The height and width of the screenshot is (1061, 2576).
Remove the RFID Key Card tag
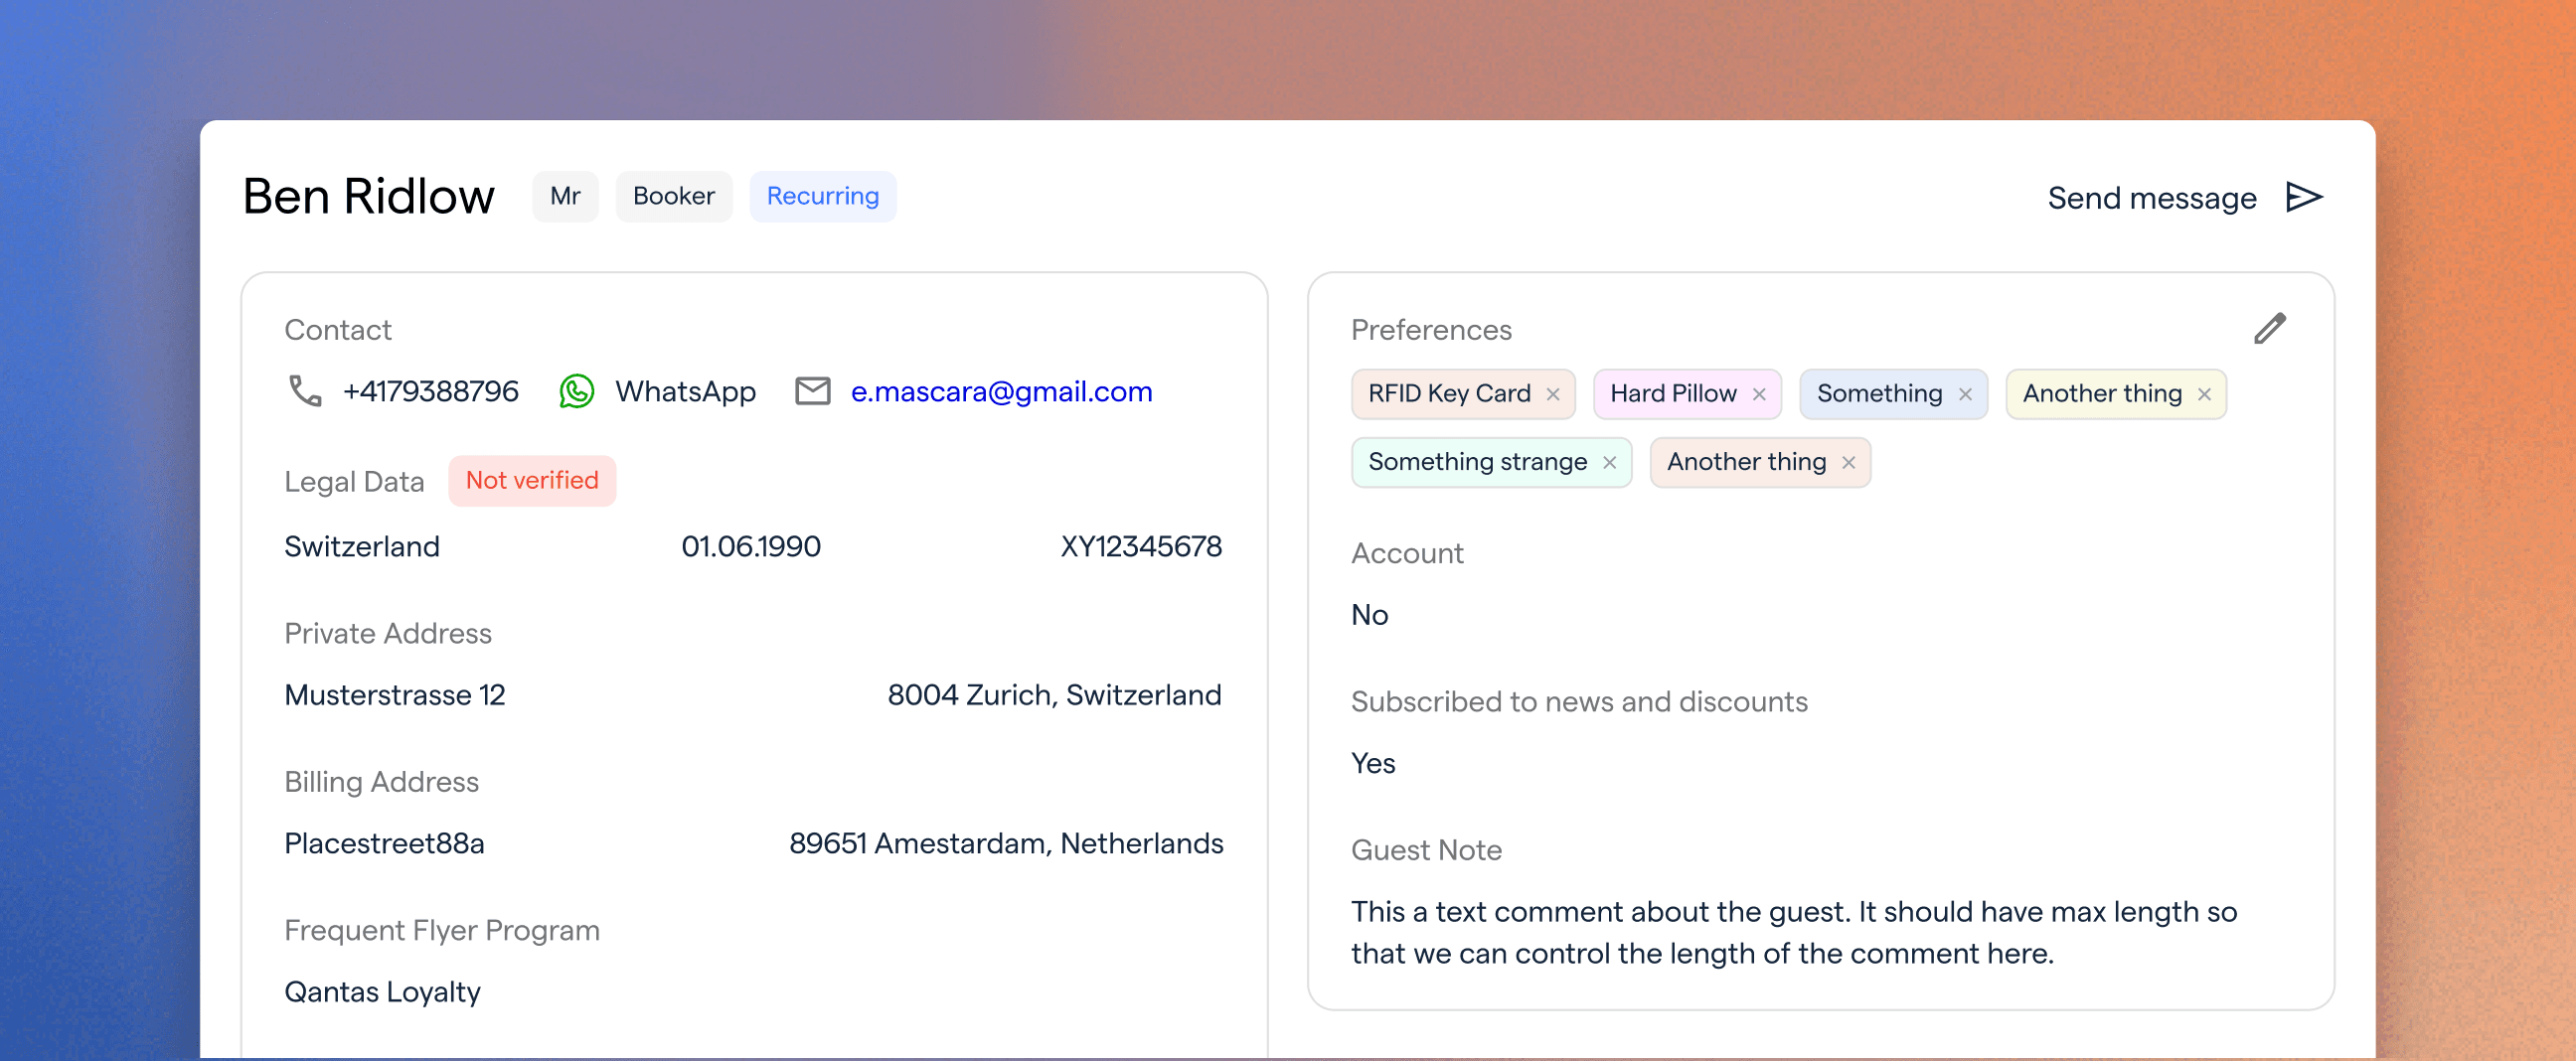1553,394
